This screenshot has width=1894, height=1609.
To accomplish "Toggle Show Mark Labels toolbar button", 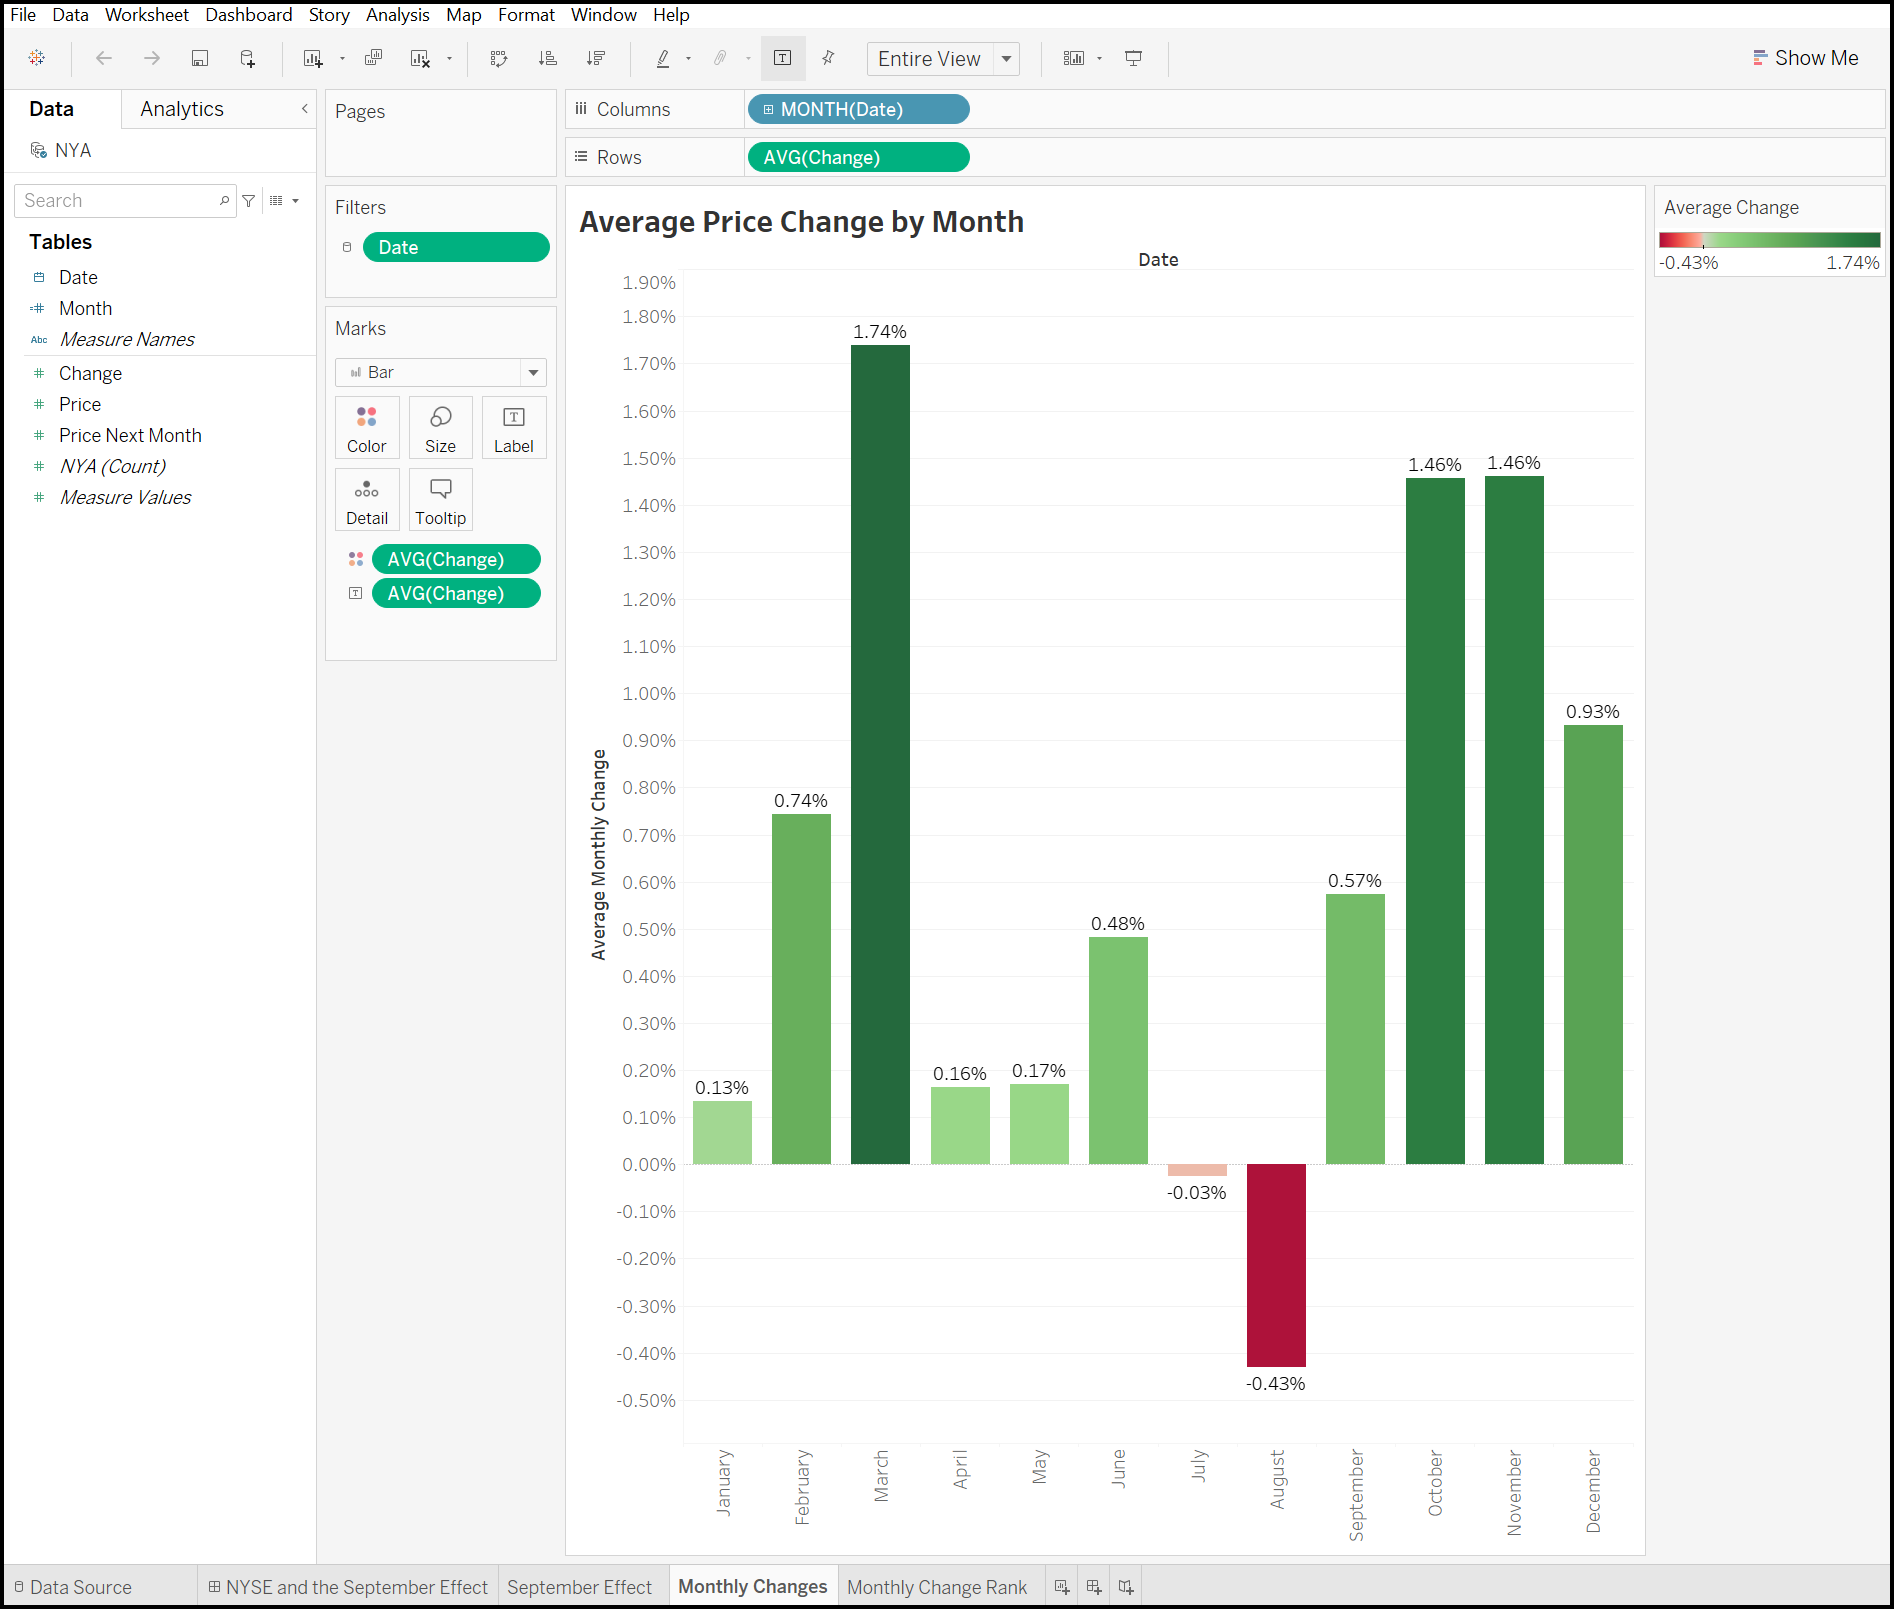I will click(x=783, y=58).
